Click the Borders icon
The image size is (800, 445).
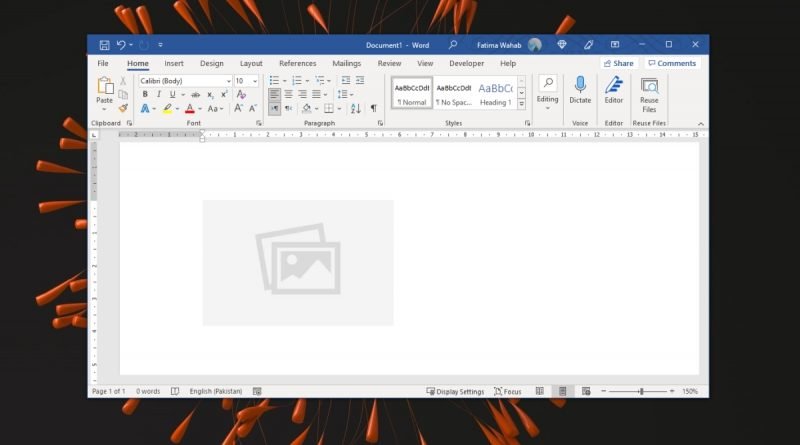[329, 108]
